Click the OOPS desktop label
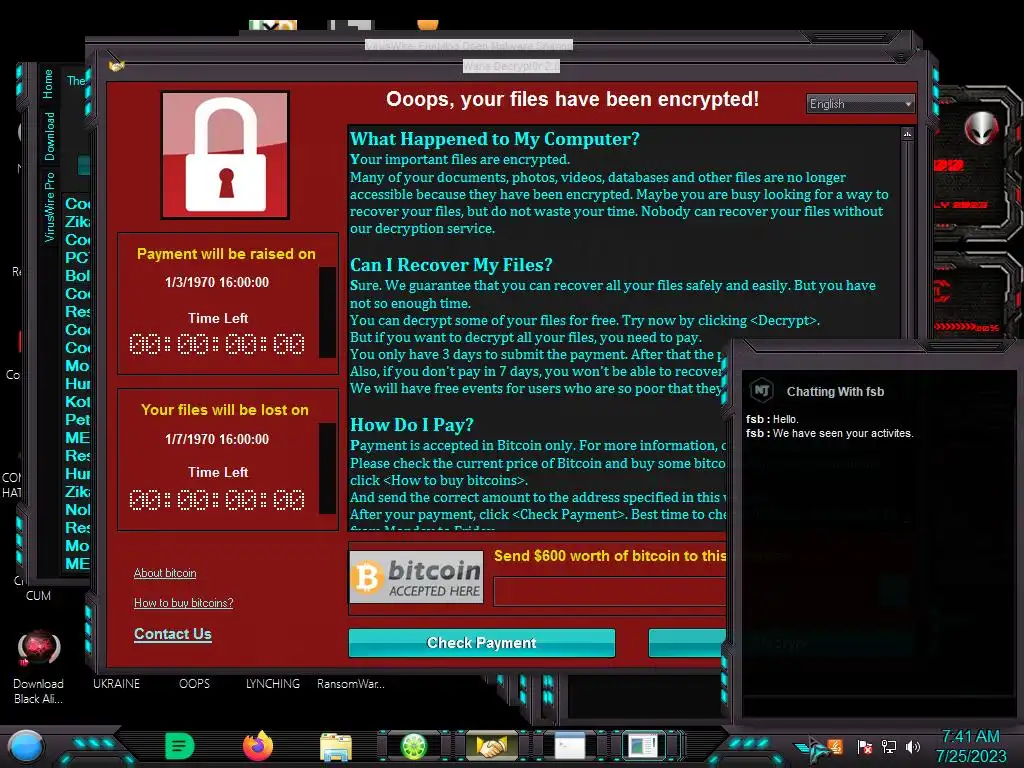 [x=195, y=684]
